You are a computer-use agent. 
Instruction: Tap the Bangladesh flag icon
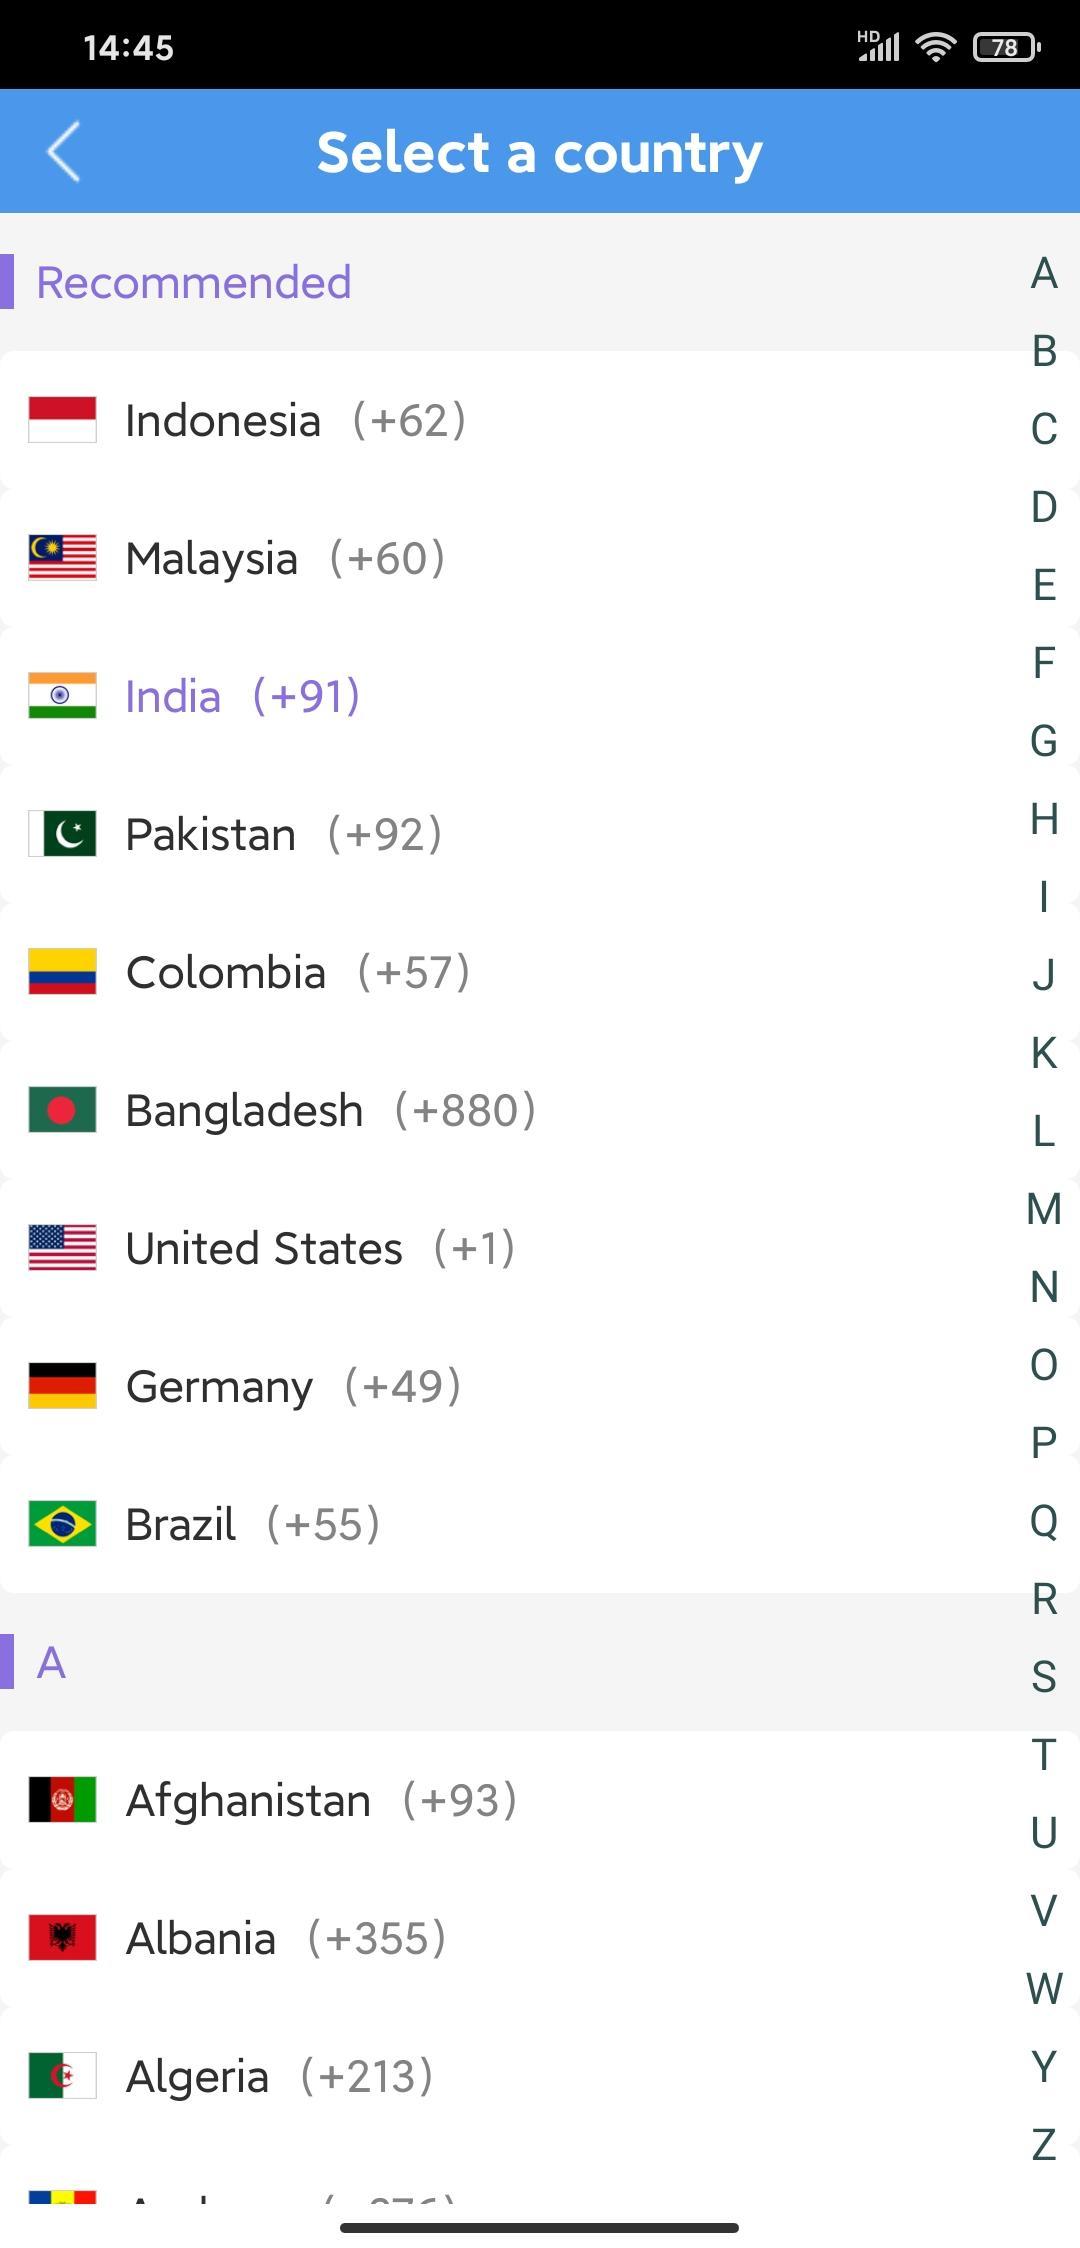pos(62,1110)
